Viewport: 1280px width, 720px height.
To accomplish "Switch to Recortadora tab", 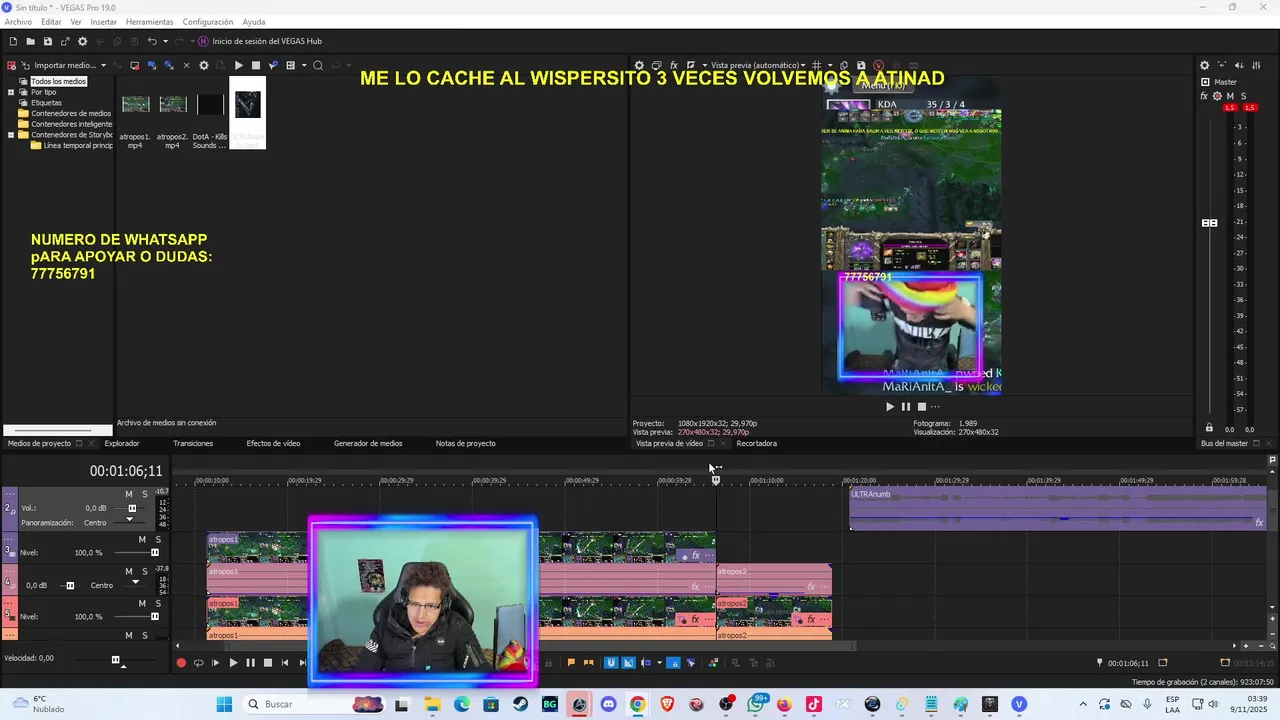I will click(756, 443).
